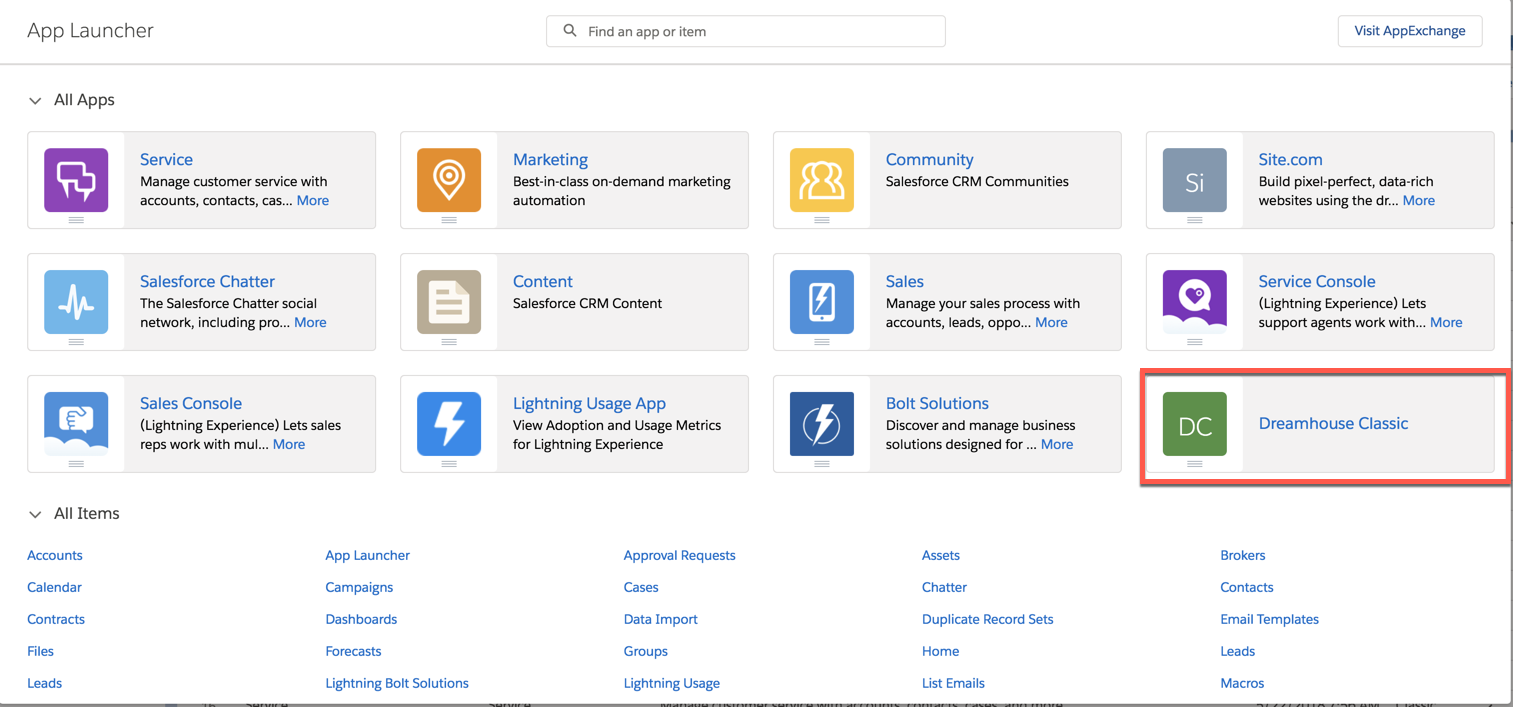Viewport: 1513px width, 707px height.
Task: Open the Bolt Solutions title link
Action: click(937, 403)
